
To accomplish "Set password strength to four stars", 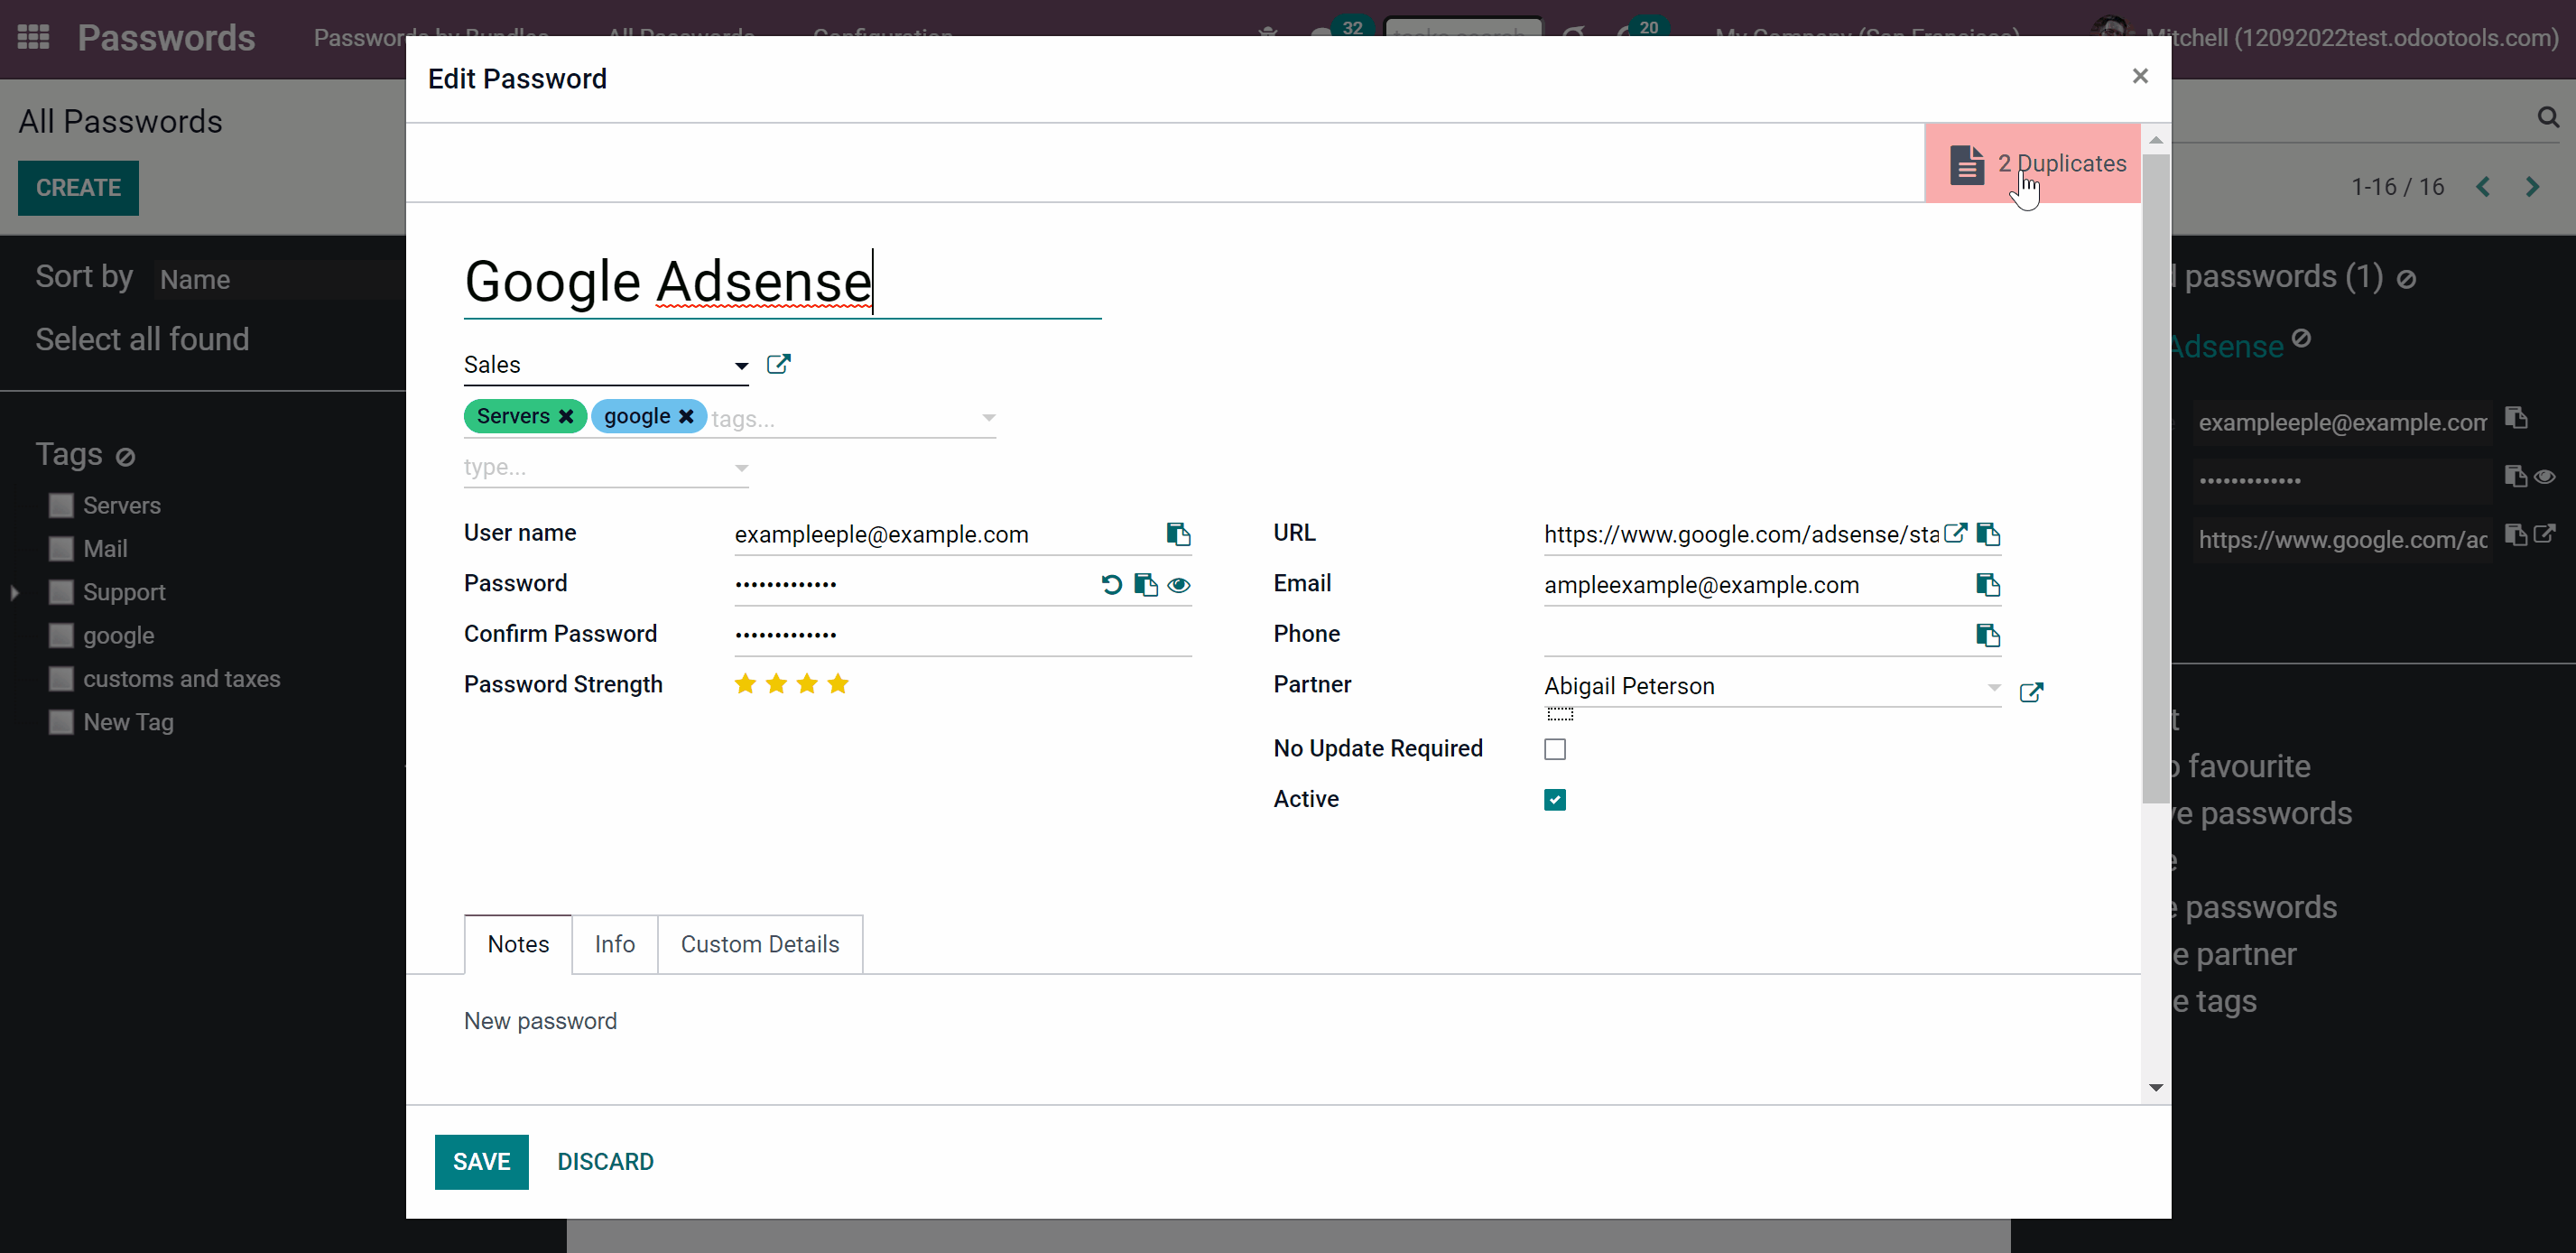I will coord(838,684).
